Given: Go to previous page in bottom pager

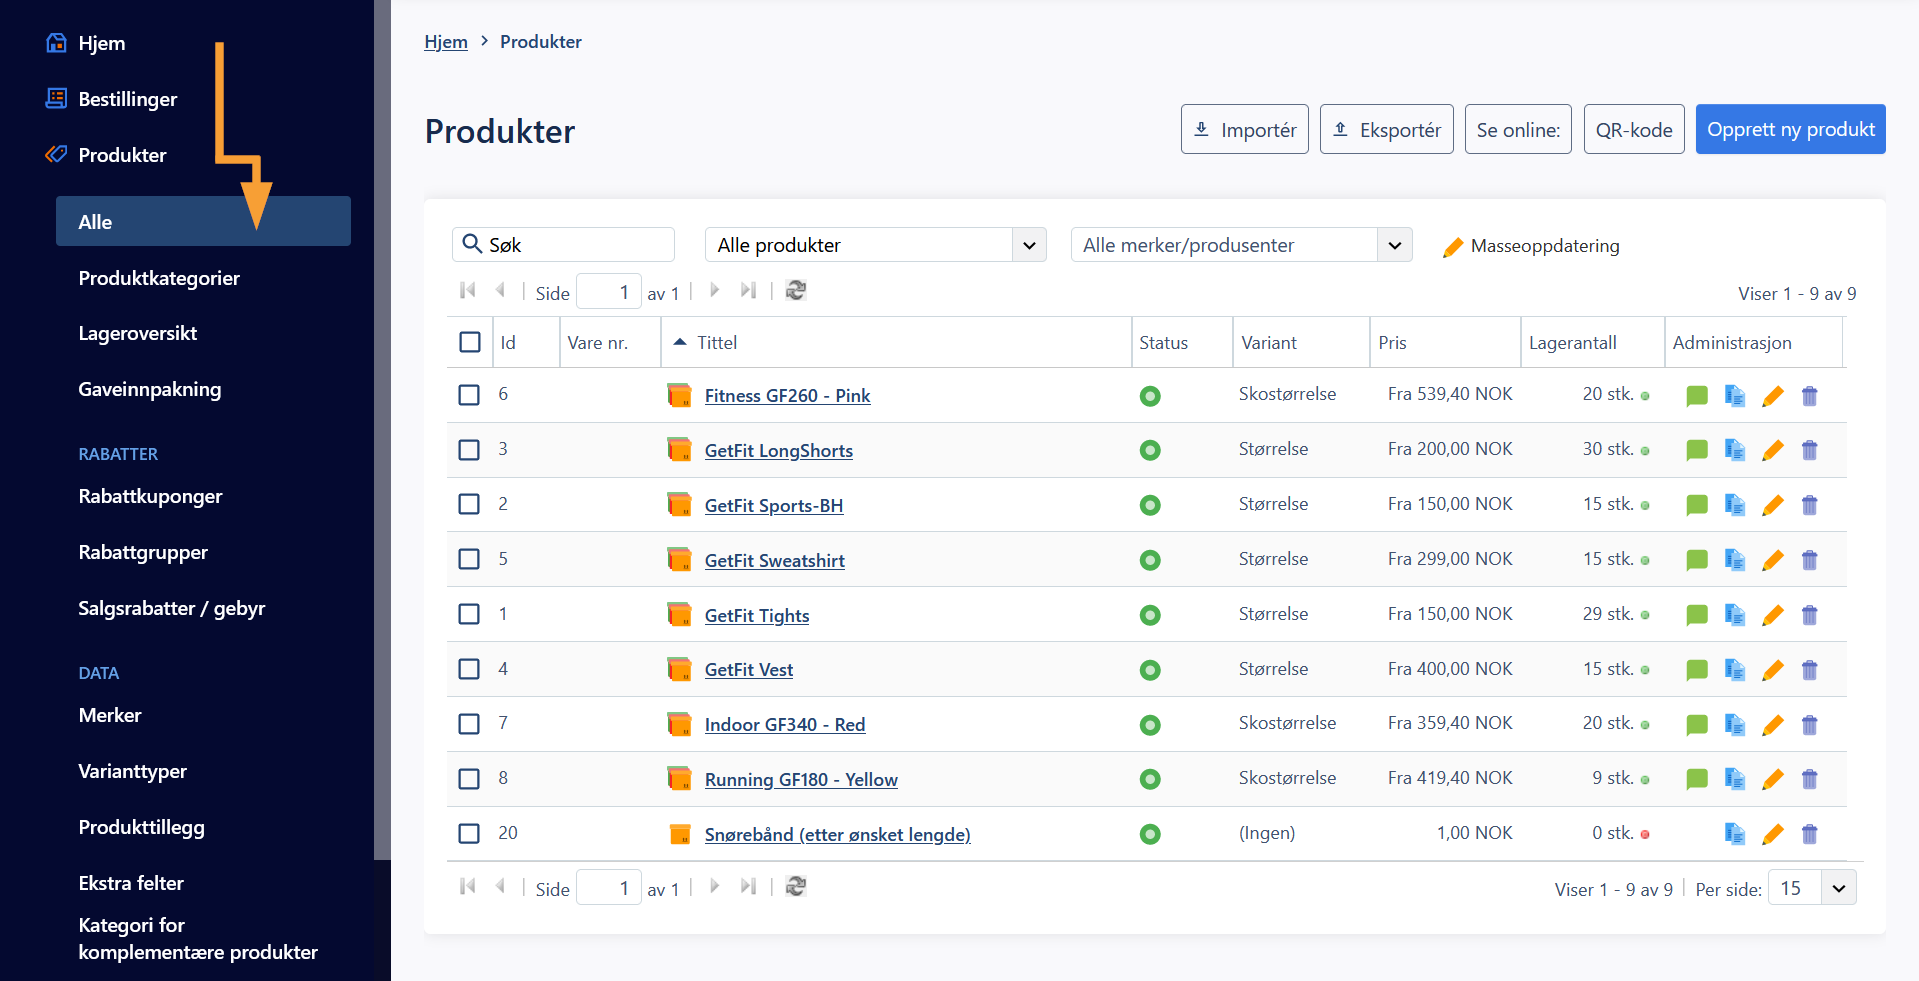Looking at the screenshot, I should (x=500, y=887).
